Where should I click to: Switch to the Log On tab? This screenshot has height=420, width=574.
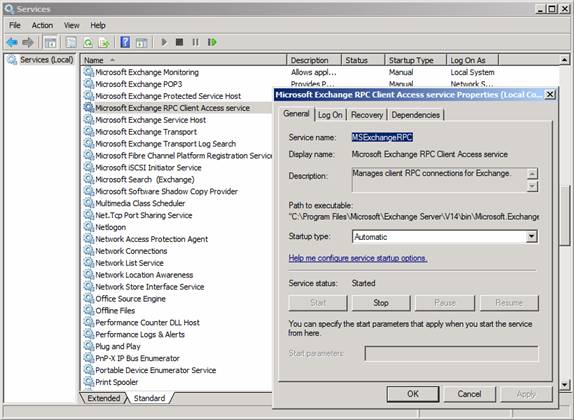[330, 115]
